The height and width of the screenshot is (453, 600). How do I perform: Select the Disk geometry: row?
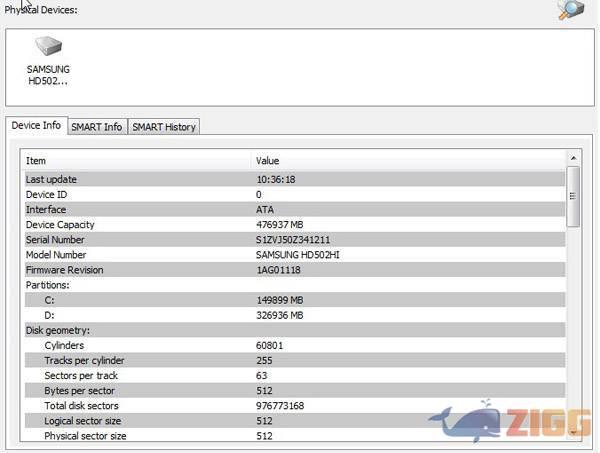click(x=295, y=330)
